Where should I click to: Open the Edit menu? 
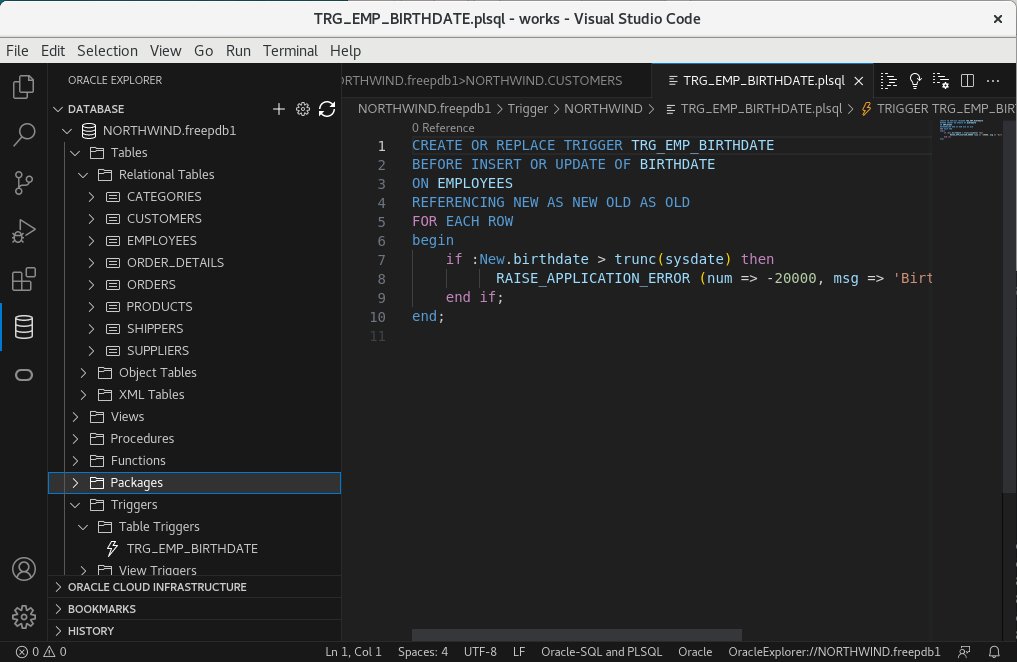(x=53, y=51)
